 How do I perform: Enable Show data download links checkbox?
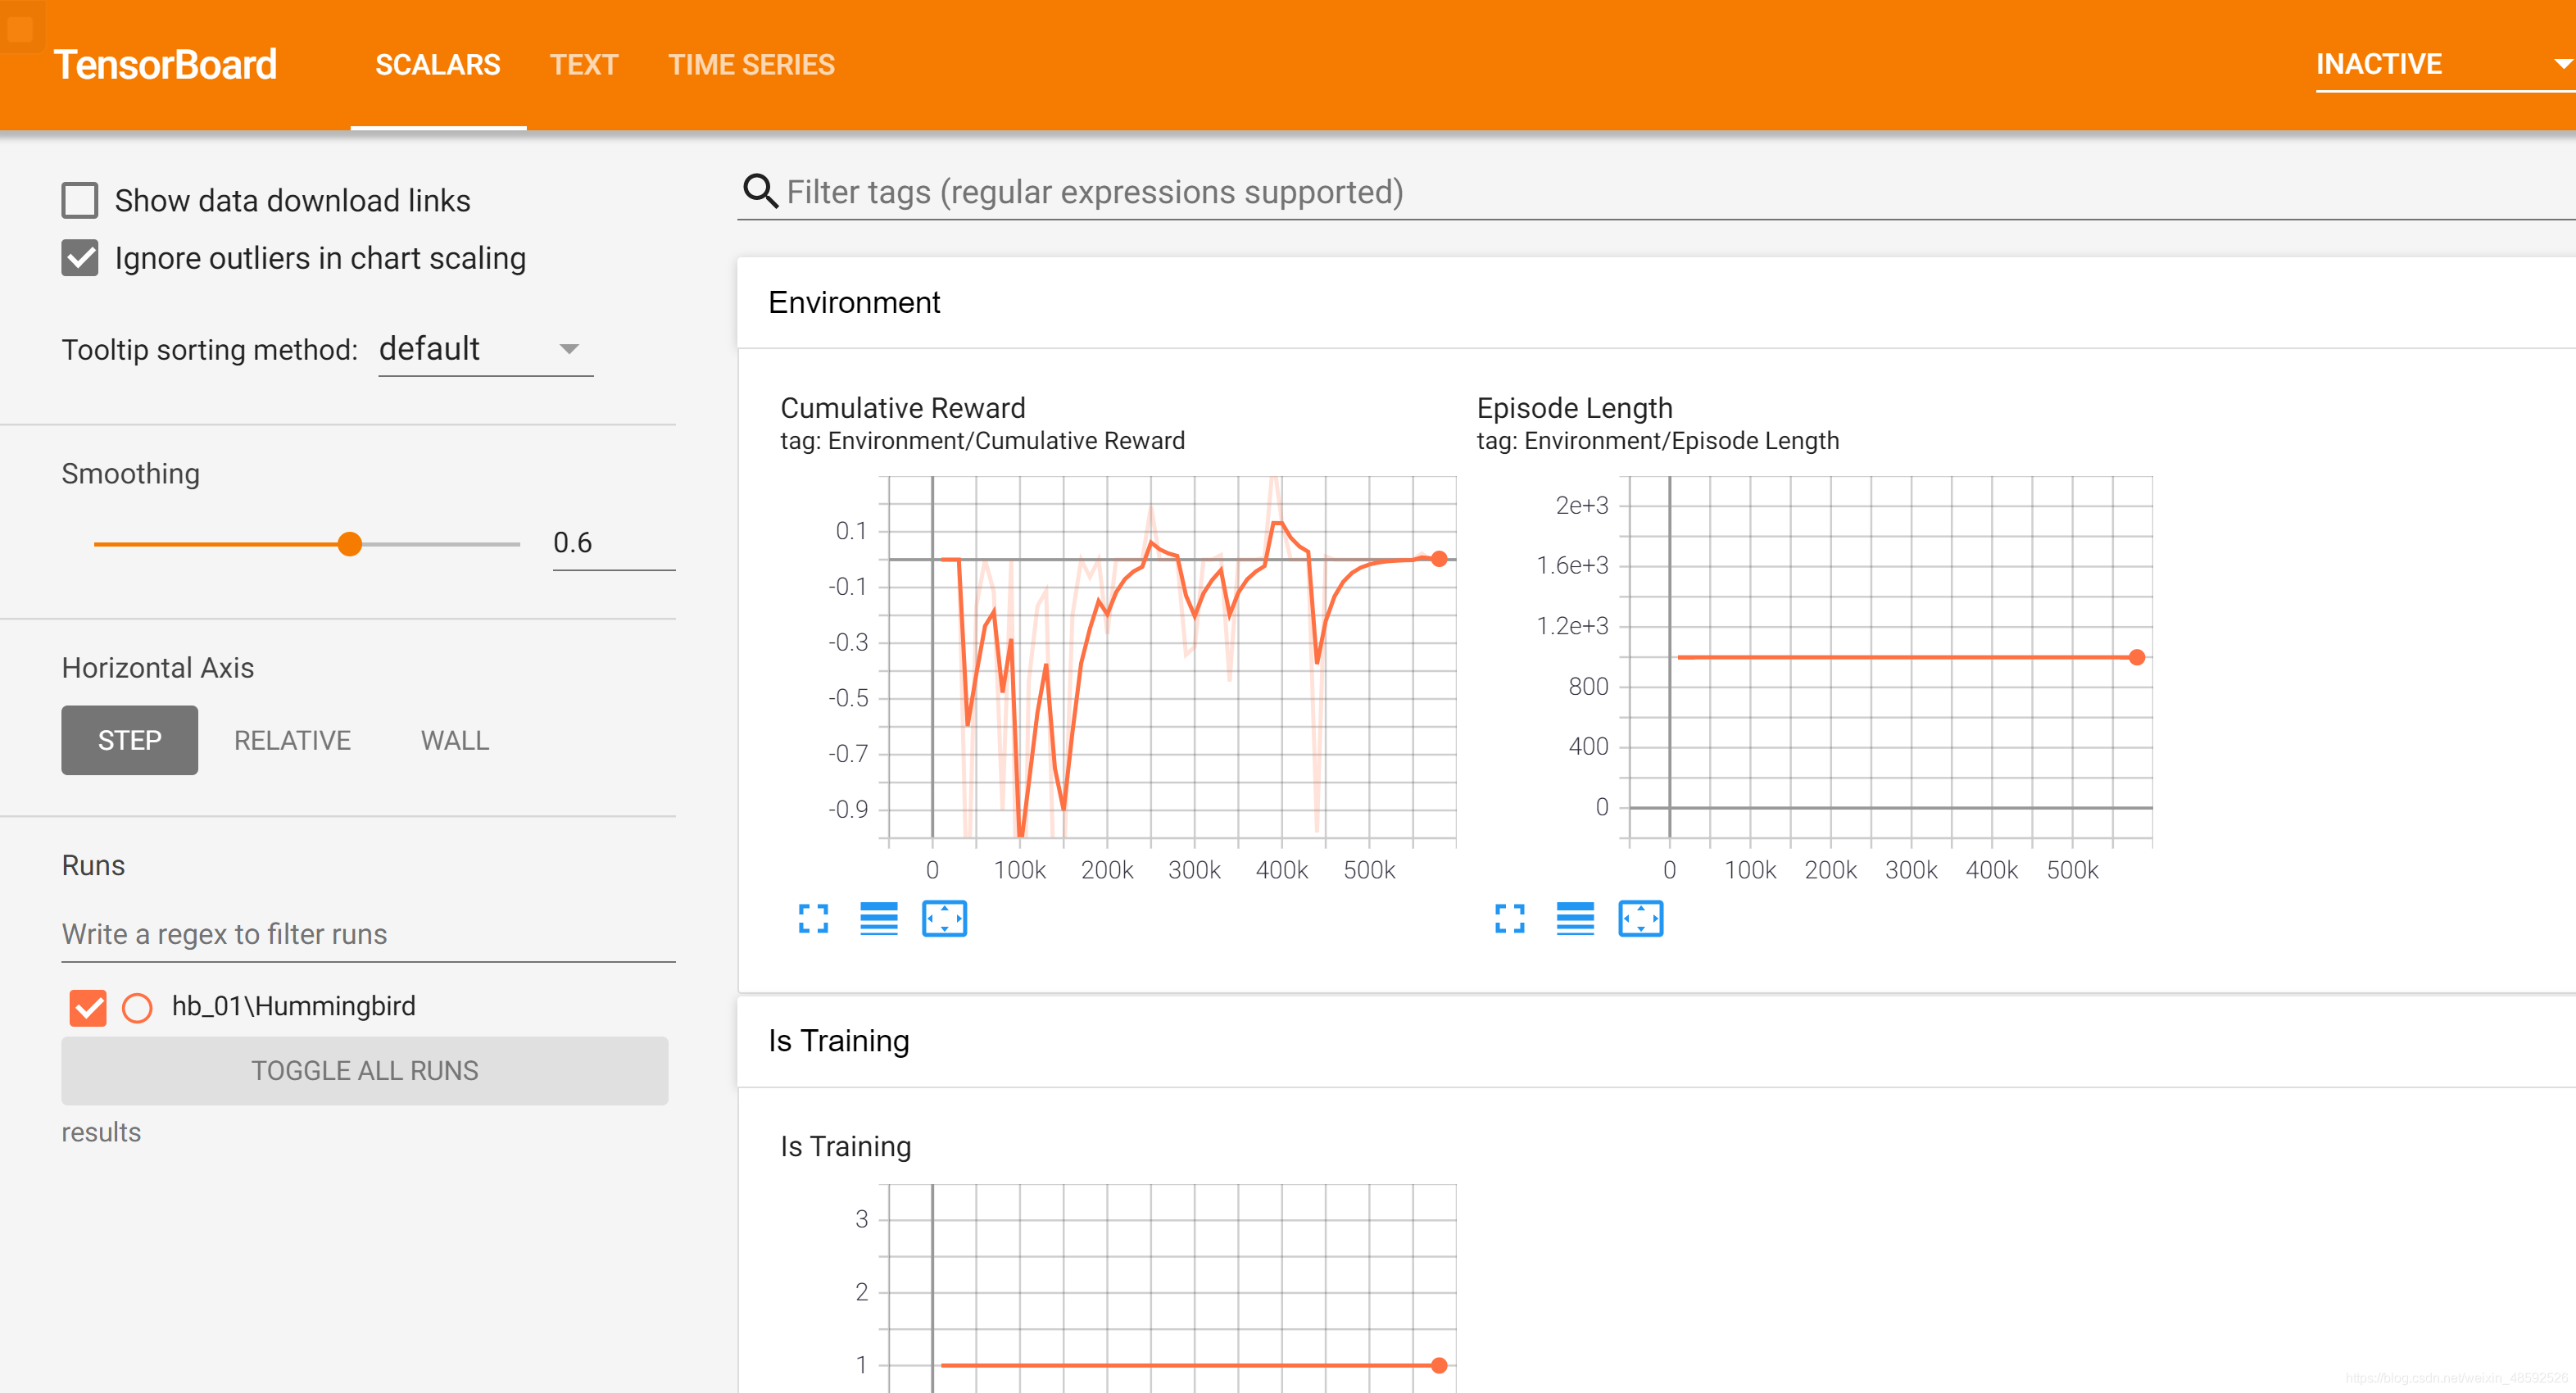point(80,200)
